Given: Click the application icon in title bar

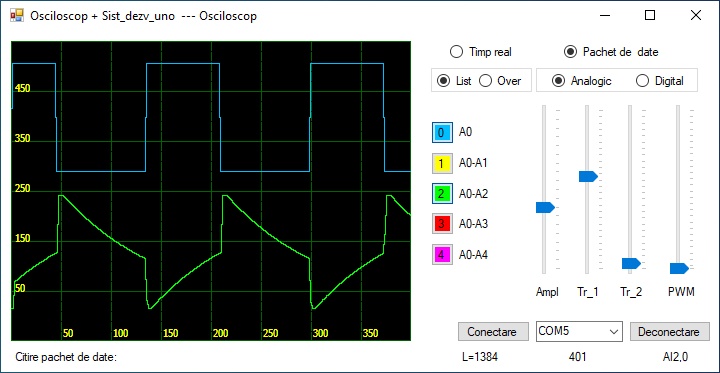Looking at the screenshot, I should coord(17,16).
